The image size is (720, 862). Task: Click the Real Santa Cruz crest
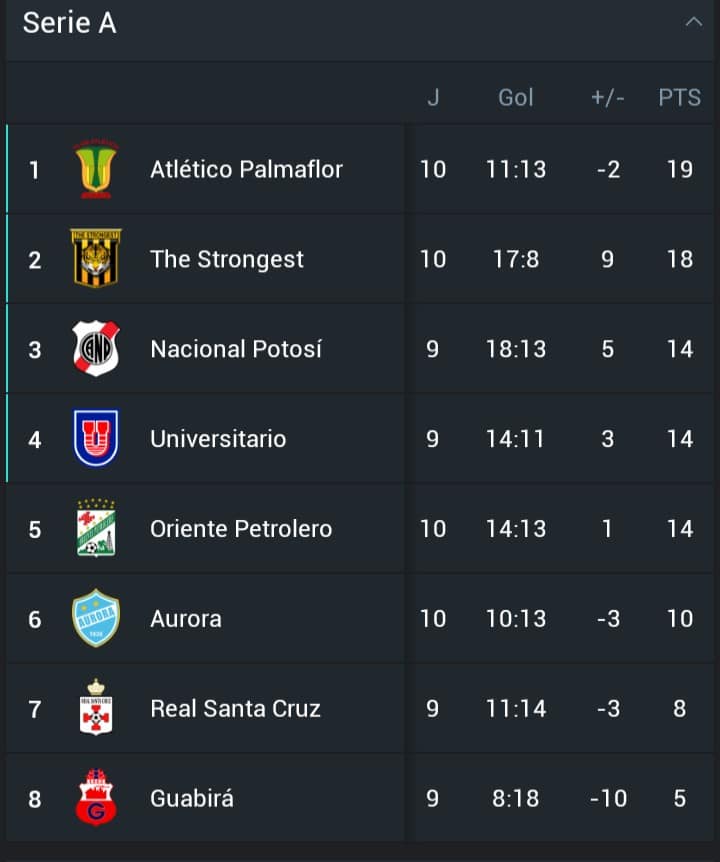(x=96, y=708)
